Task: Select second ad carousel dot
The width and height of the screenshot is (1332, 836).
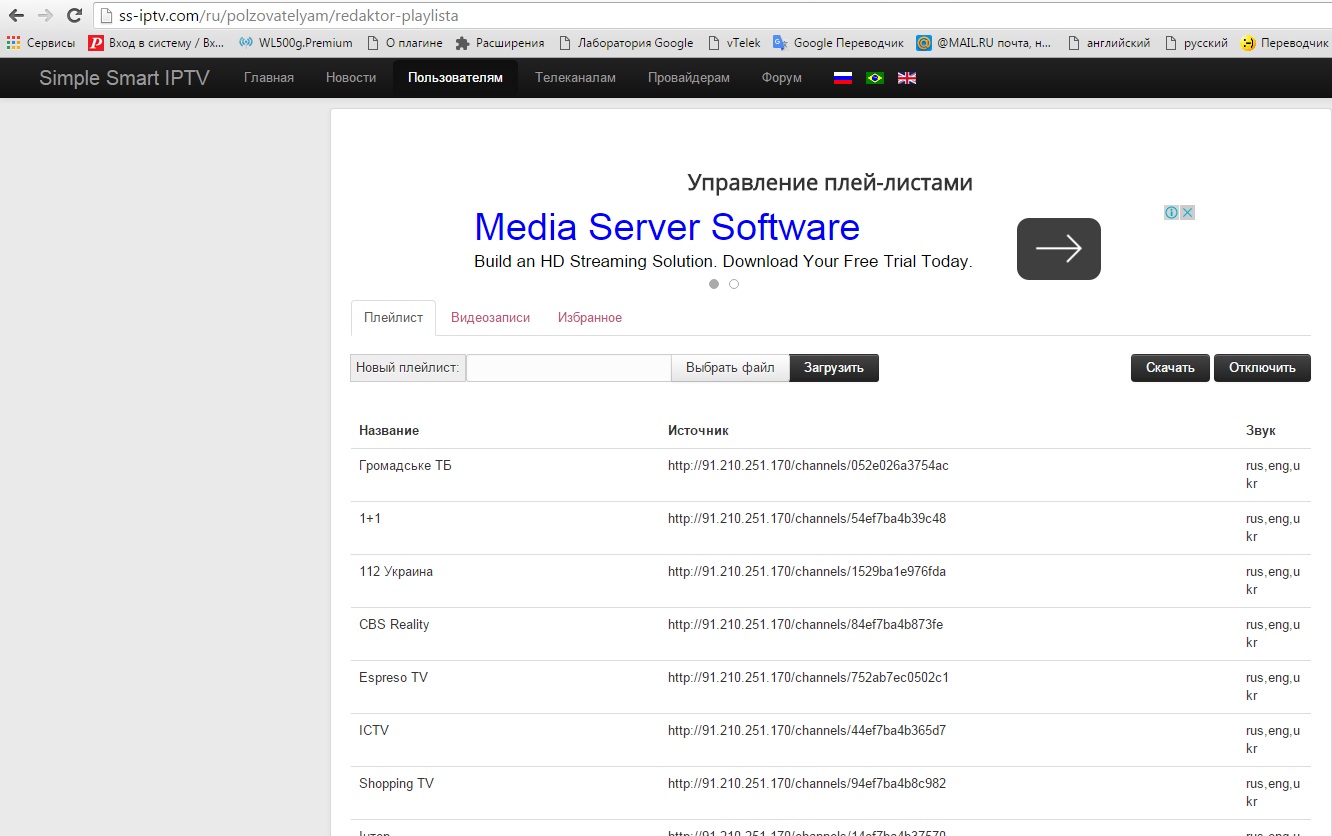Action: 734,284
